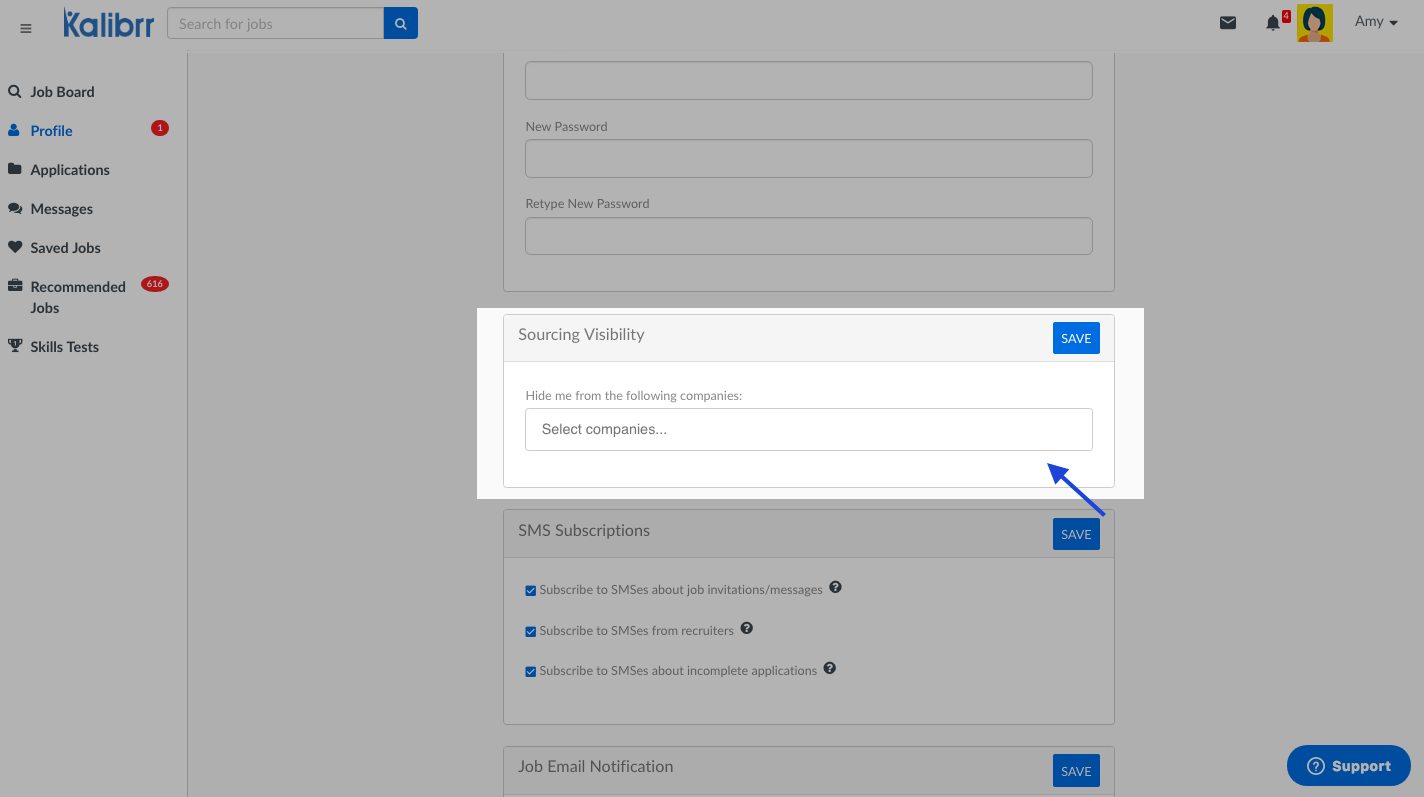1424x797 pixels.
Task: Click the search magnifier button
Action: click(400, 24)
